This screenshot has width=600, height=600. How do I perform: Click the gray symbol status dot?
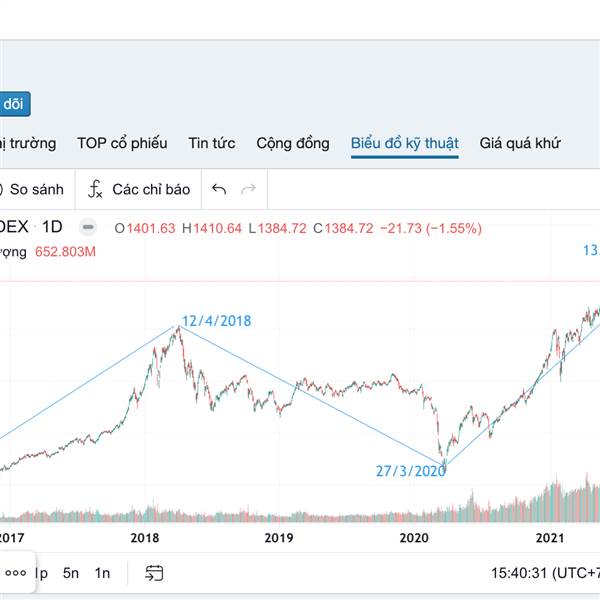(88, 228)
